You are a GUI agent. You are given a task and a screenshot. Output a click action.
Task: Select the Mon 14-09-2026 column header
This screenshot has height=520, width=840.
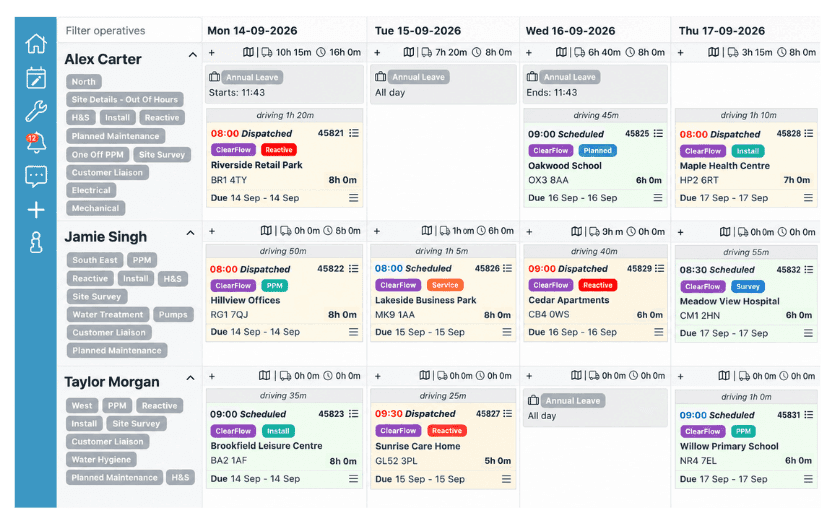[252, 31]
